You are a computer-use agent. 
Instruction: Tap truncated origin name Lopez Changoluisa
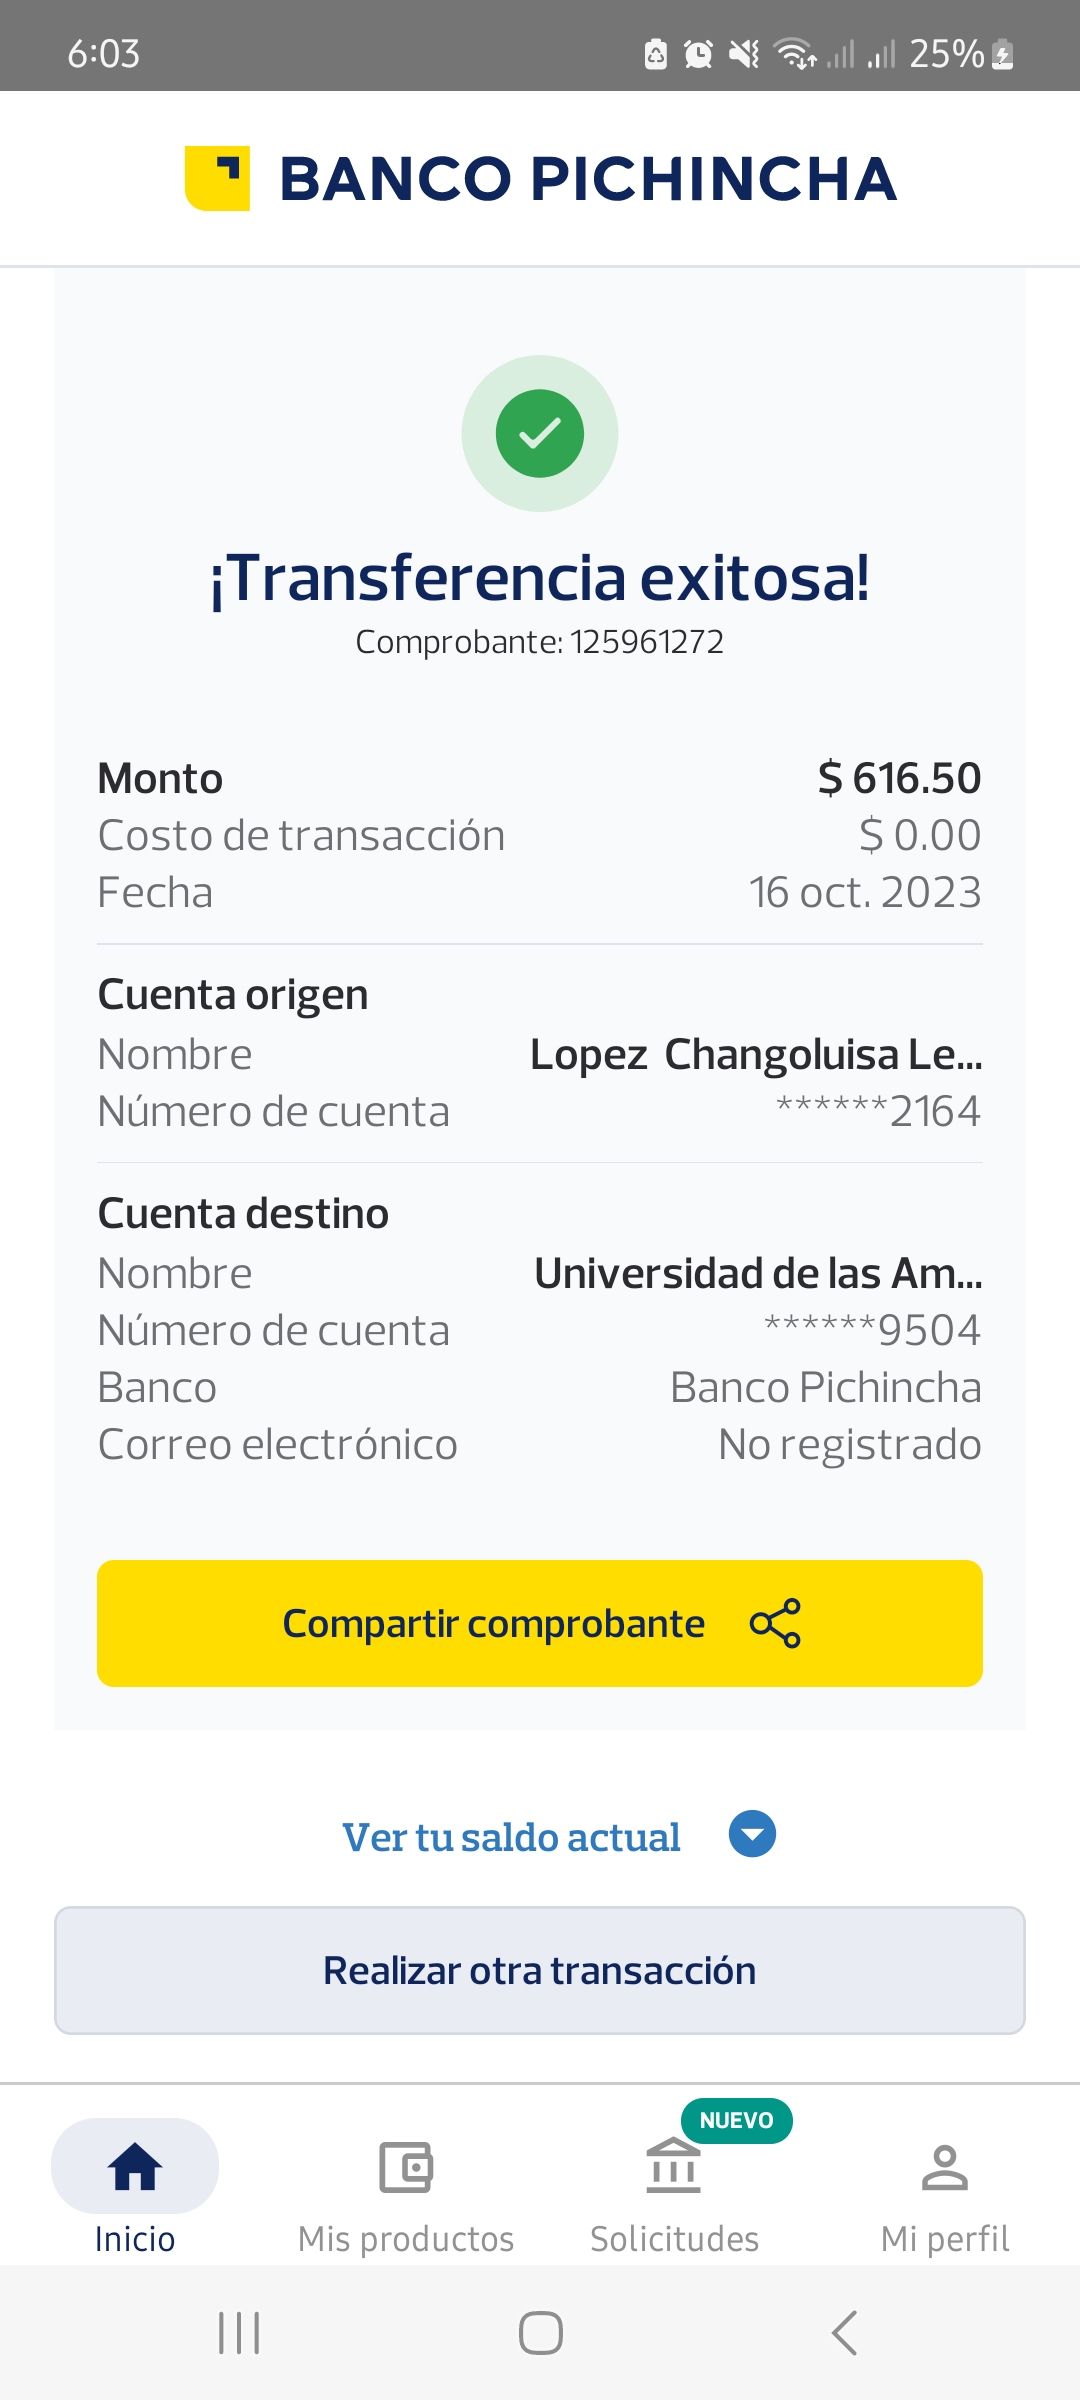tap(756, 1054)
